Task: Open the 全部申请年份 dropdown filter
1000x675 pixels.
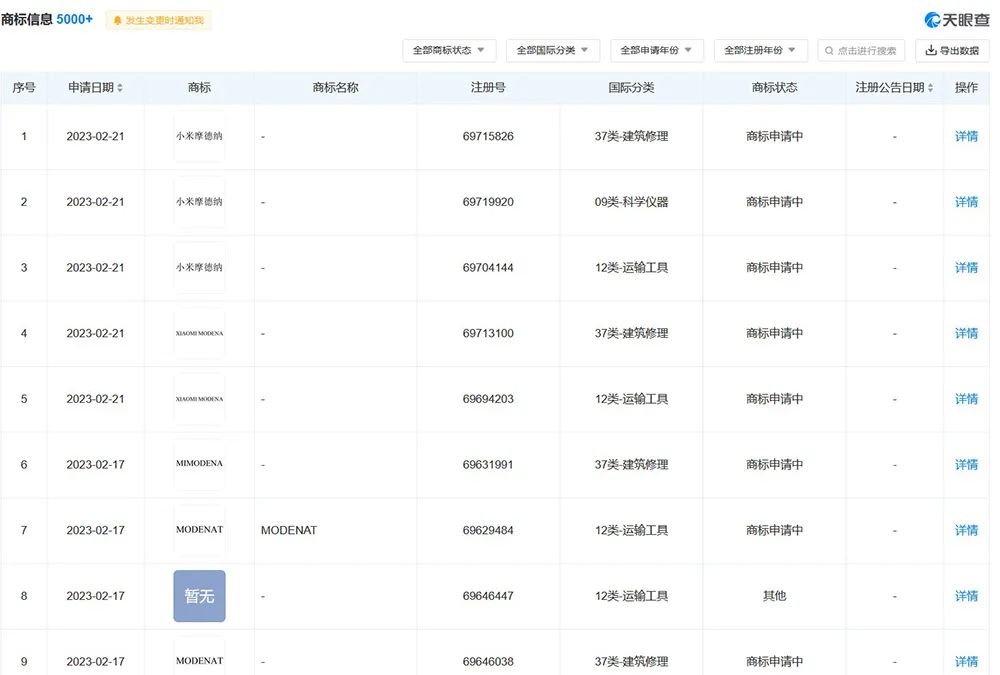Action: 657,50
